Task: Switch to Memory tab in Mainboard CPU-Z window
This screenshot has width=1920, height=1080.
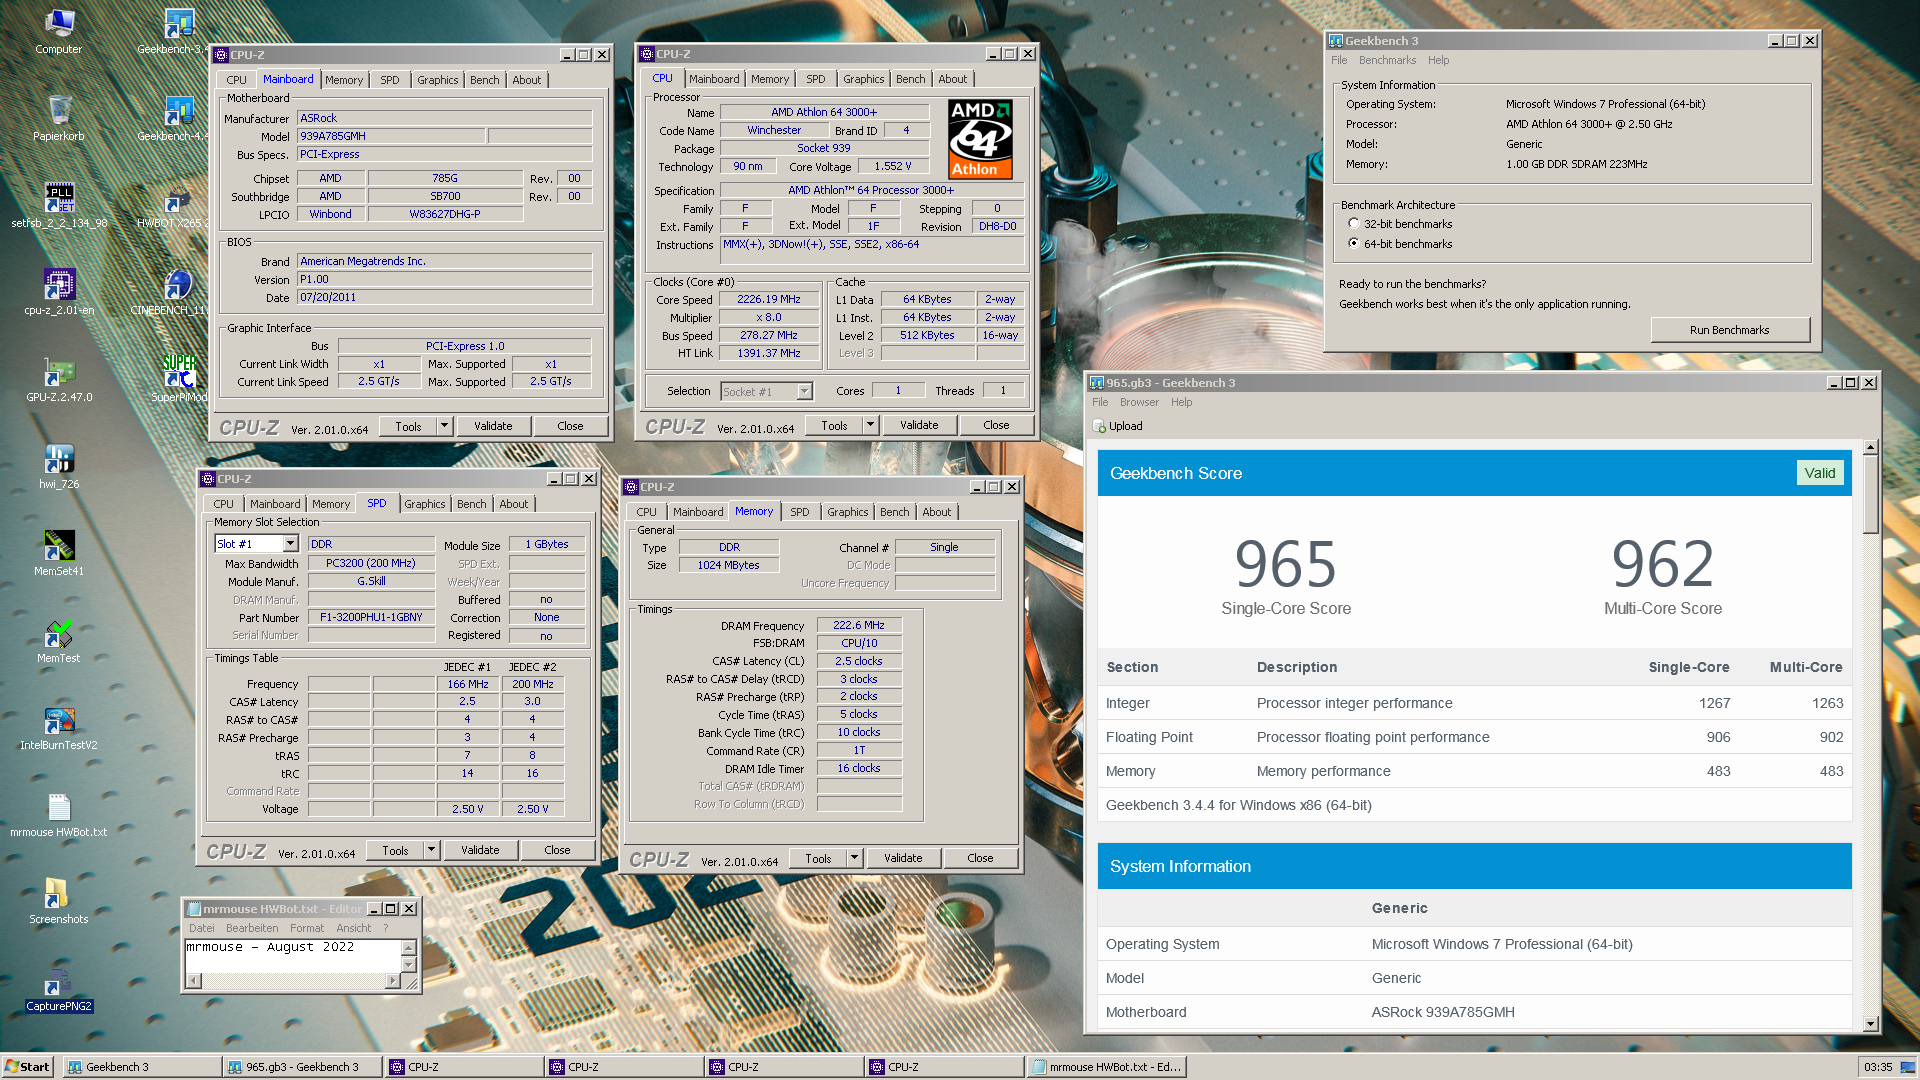Action: coord(344,80)
